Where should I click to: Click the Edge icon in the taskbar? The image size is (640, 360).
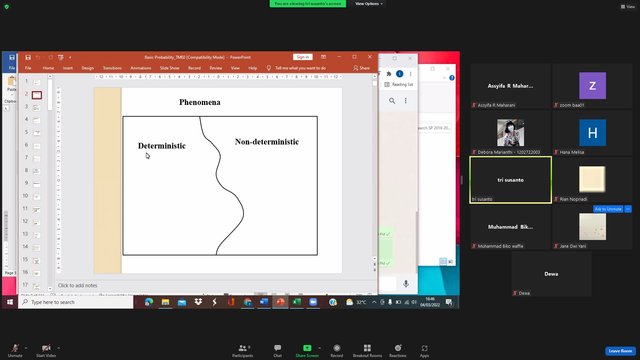click(x=149, y=302)
